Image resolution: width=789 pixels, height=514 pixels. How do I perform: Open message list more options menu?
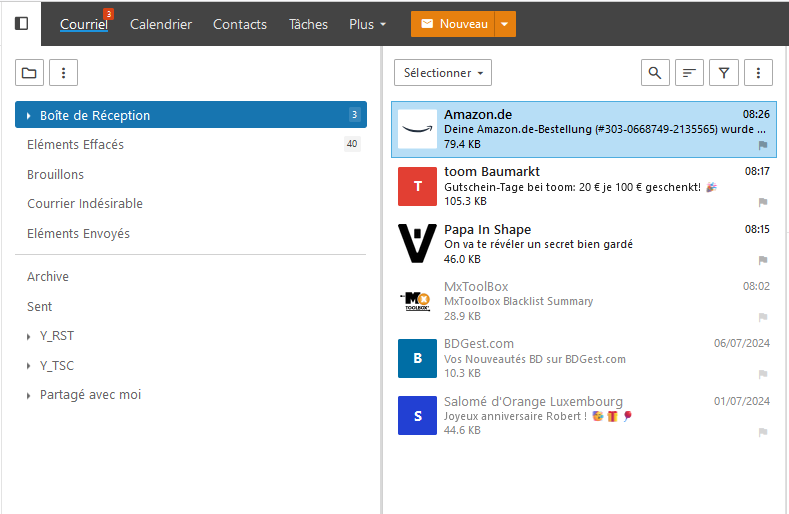tap(758, 73)
